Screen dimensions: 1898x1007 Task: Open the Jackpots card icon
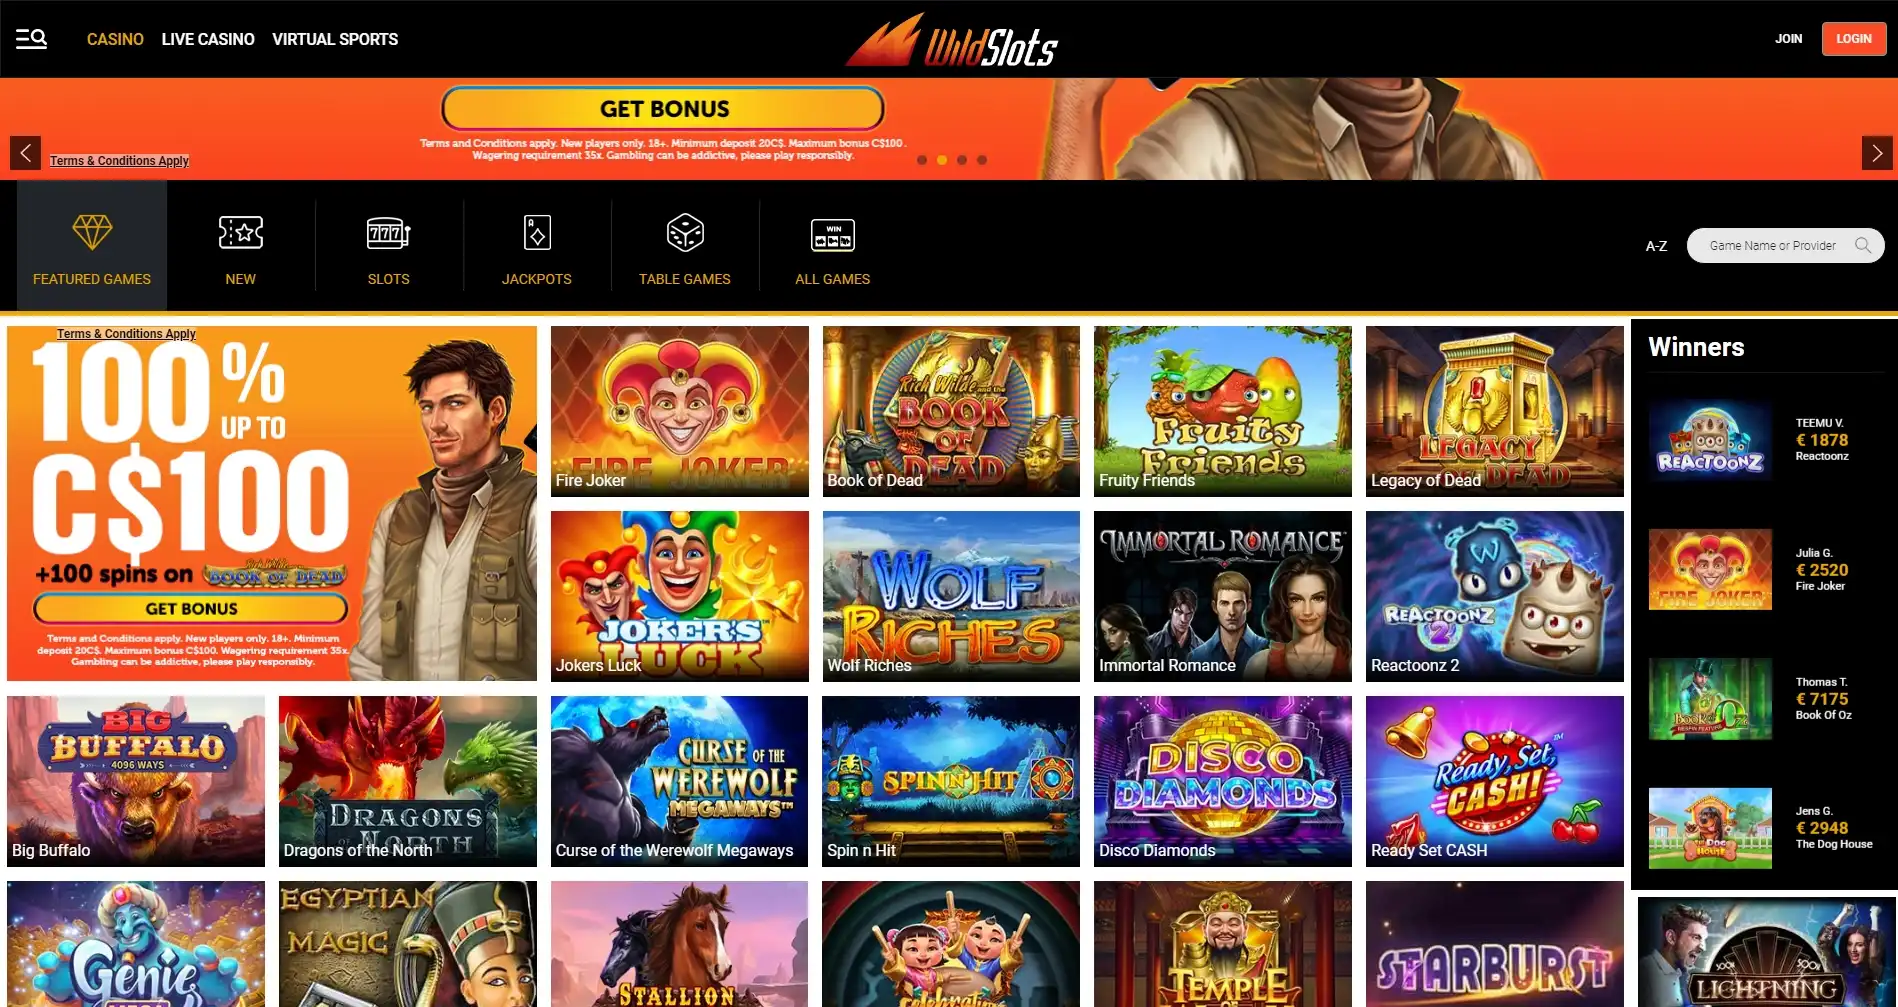(x=537, y=232)
